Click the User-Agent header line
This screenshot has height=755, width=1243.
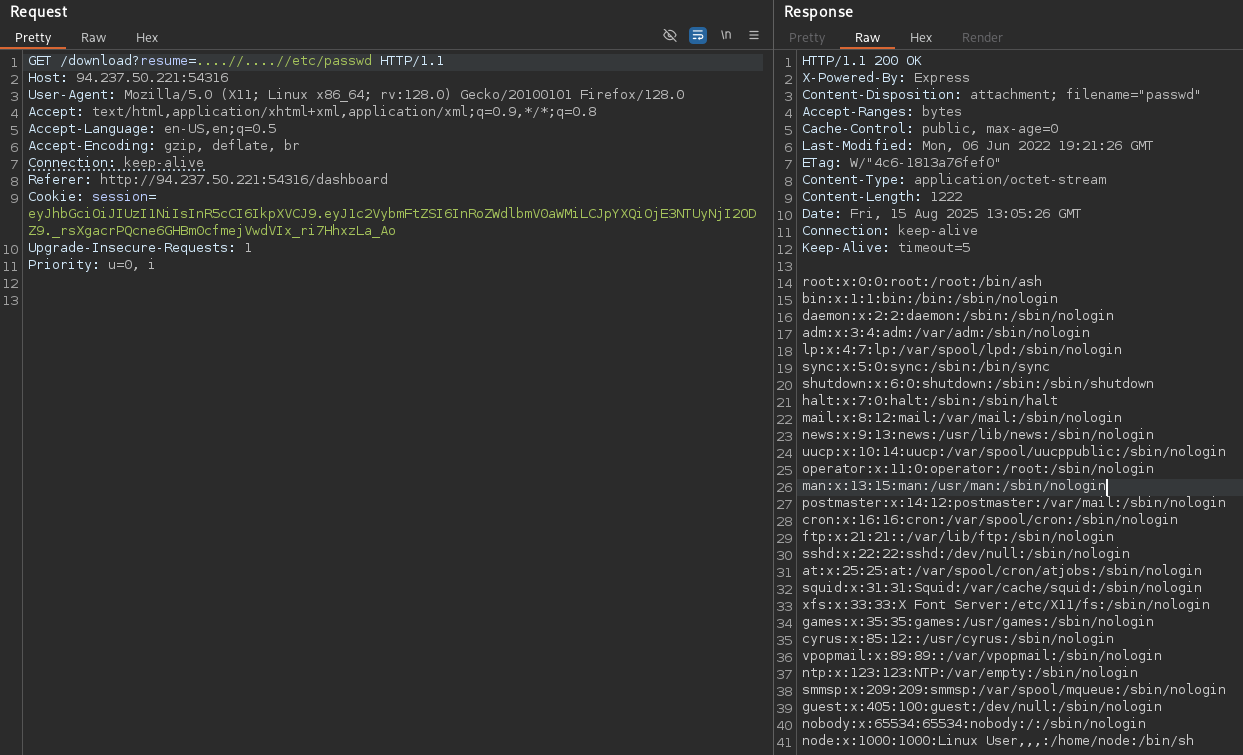(x=356, y=95)
